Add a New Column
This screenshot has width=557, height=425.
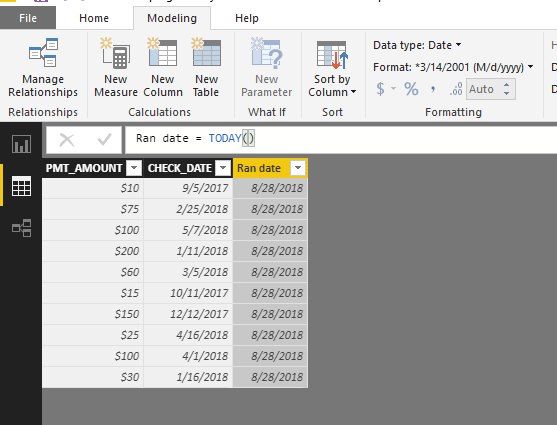[163, 68]
